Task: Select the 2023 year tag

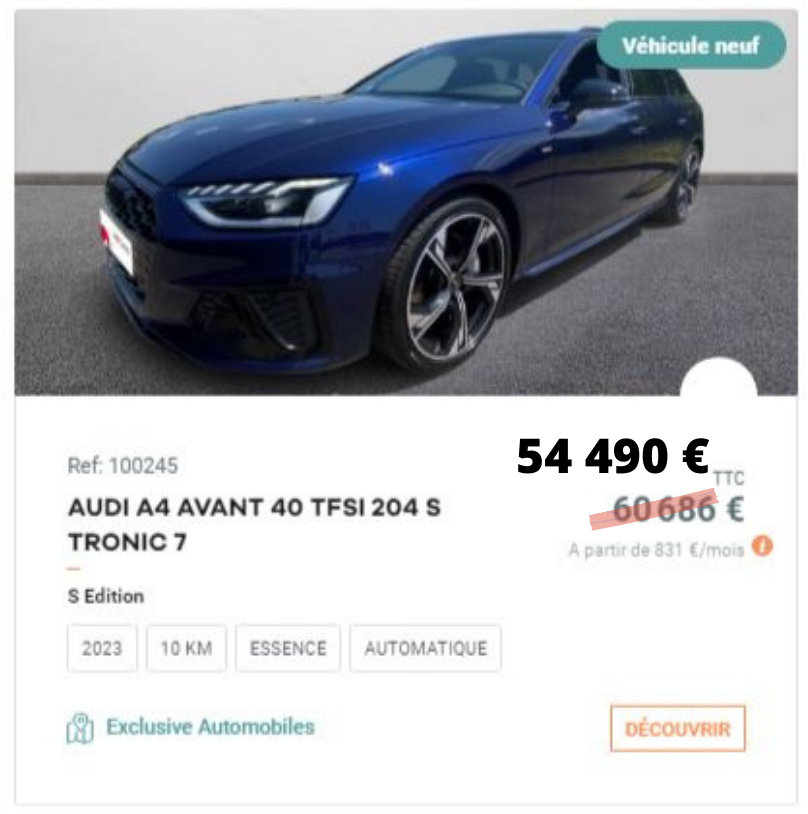Action: [x=102, y=648]
